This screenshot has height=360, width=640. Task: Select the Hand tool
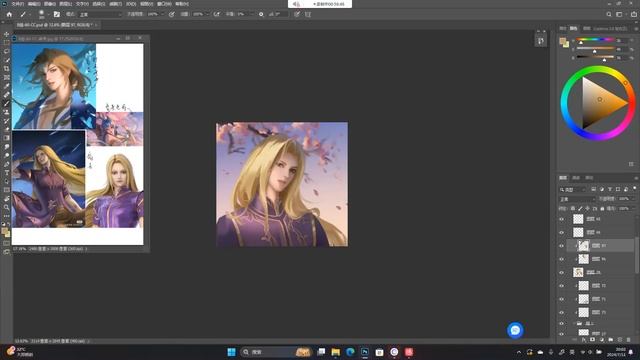(x=6, y=199)
